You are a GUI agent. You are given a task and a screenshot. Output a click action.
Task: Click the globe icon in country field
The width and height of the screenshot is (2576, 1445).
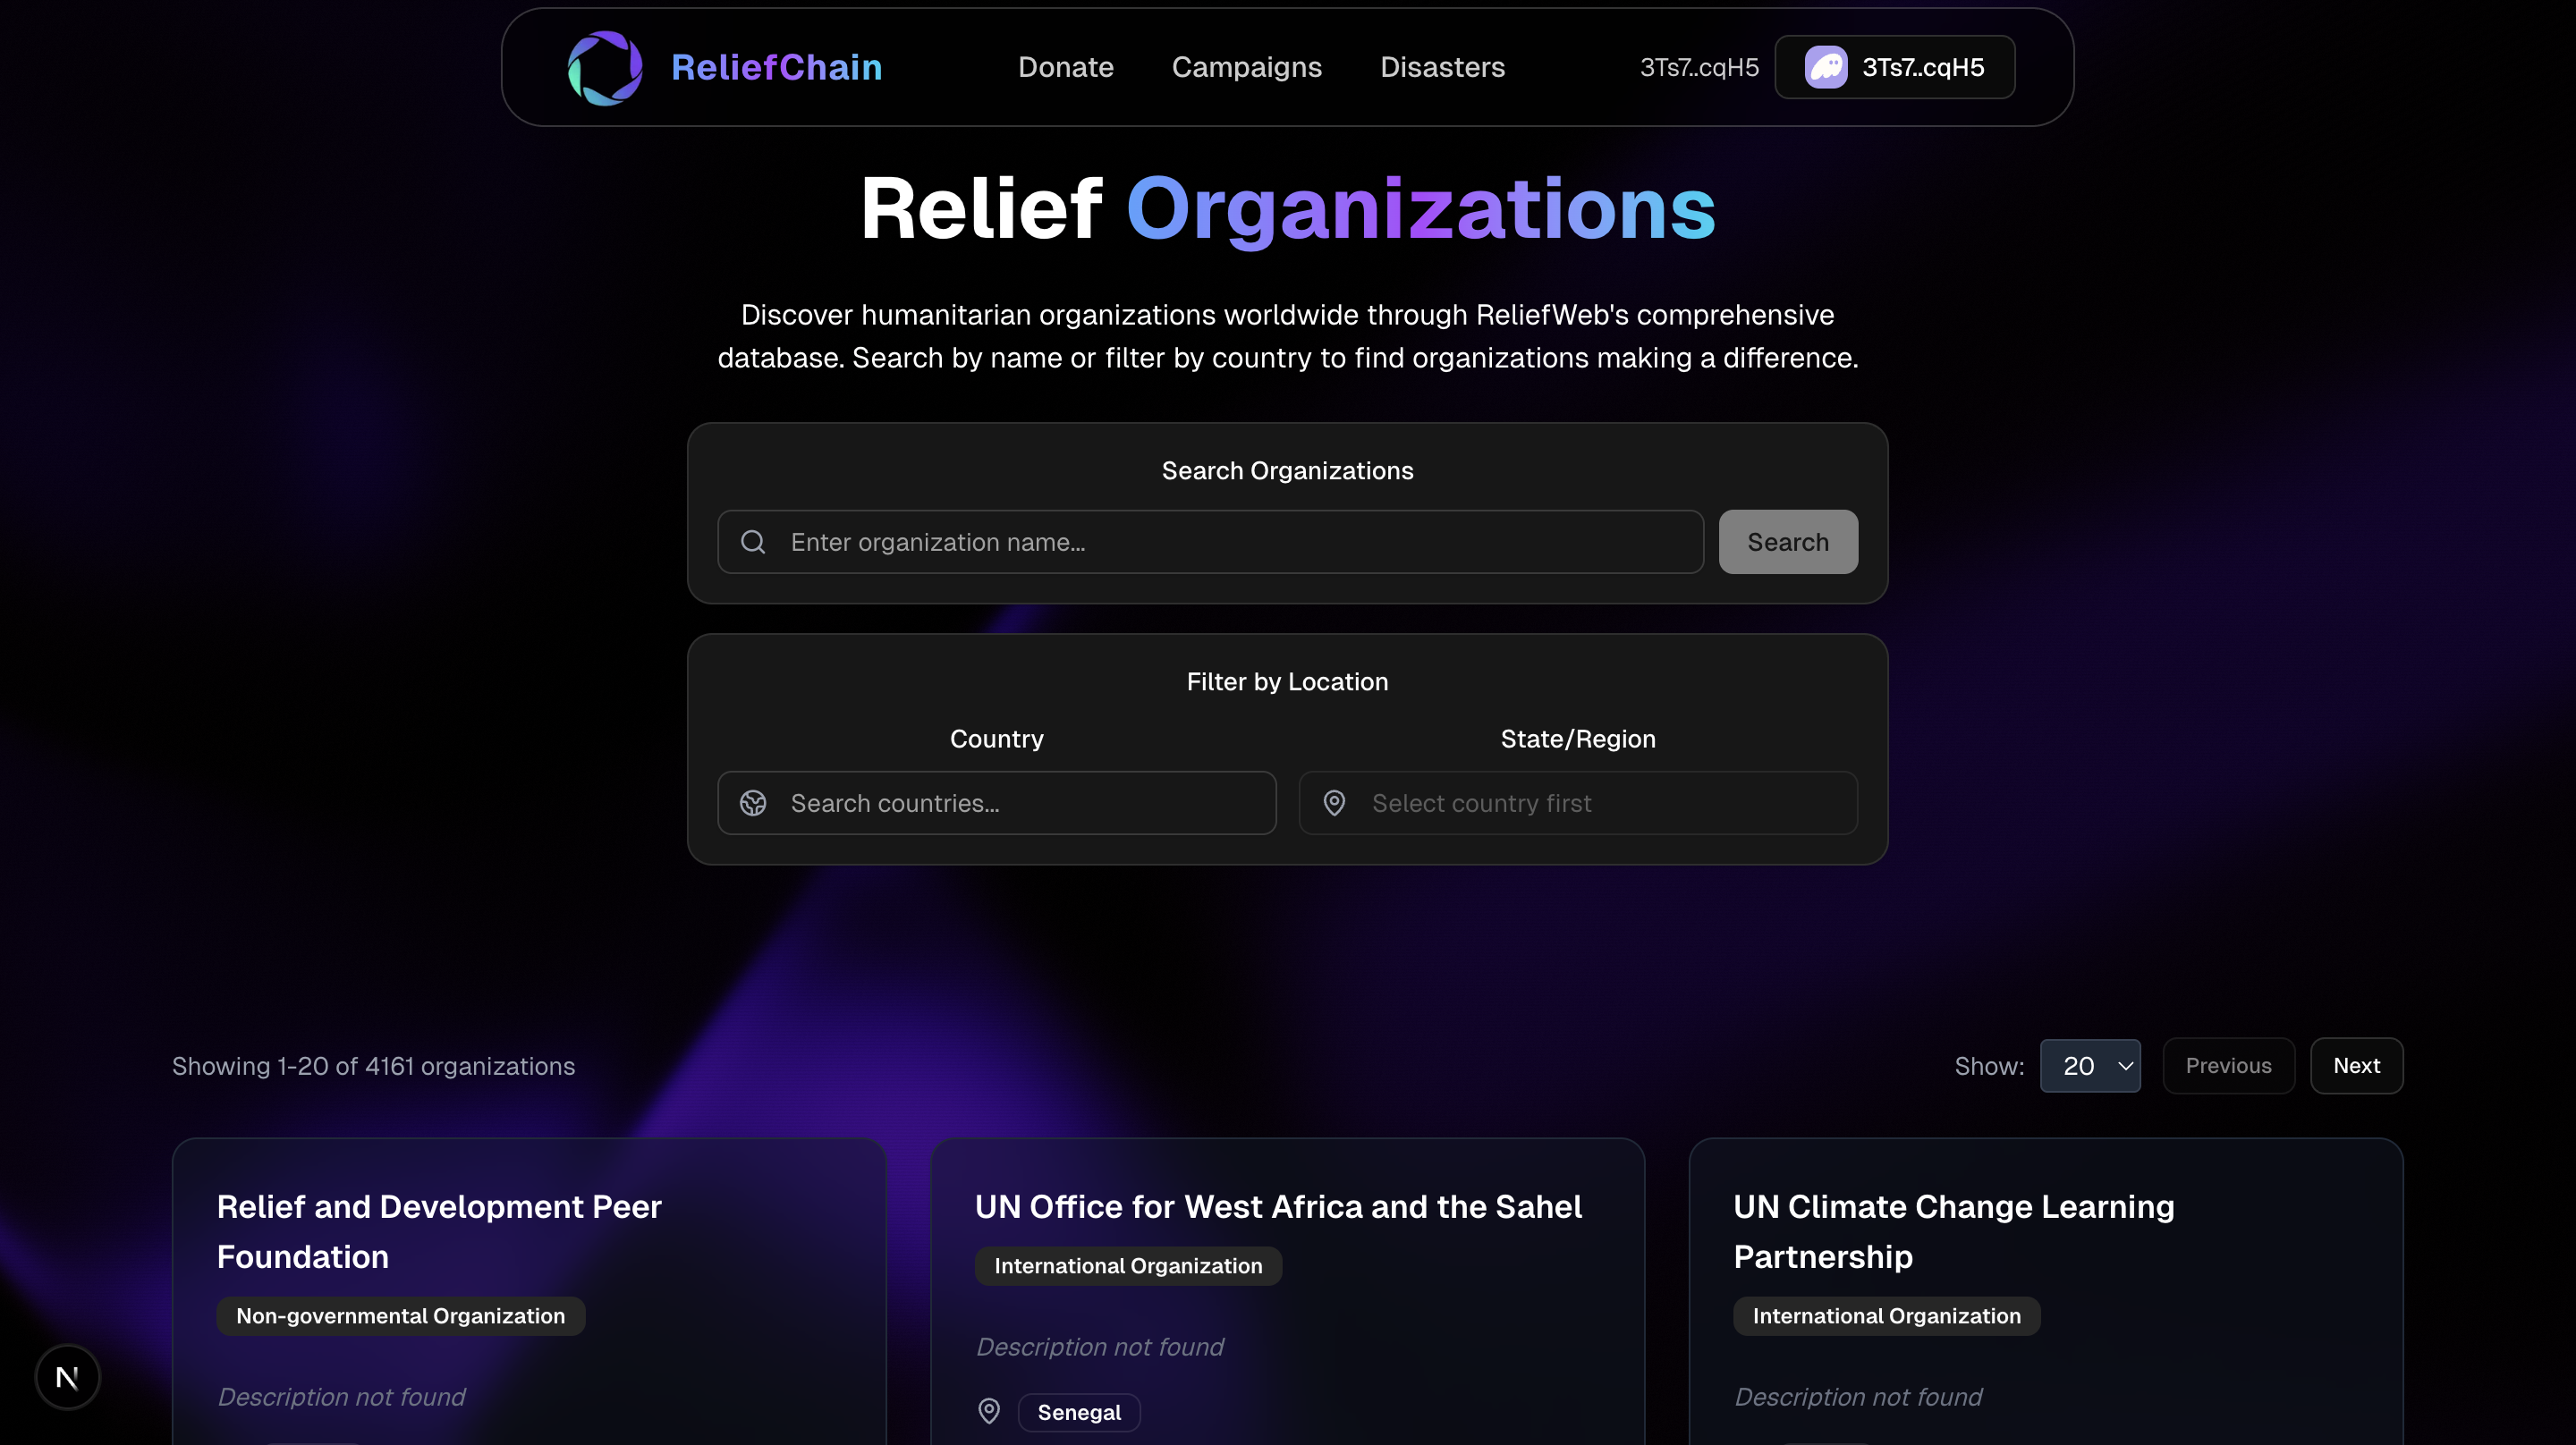point(753,803)
